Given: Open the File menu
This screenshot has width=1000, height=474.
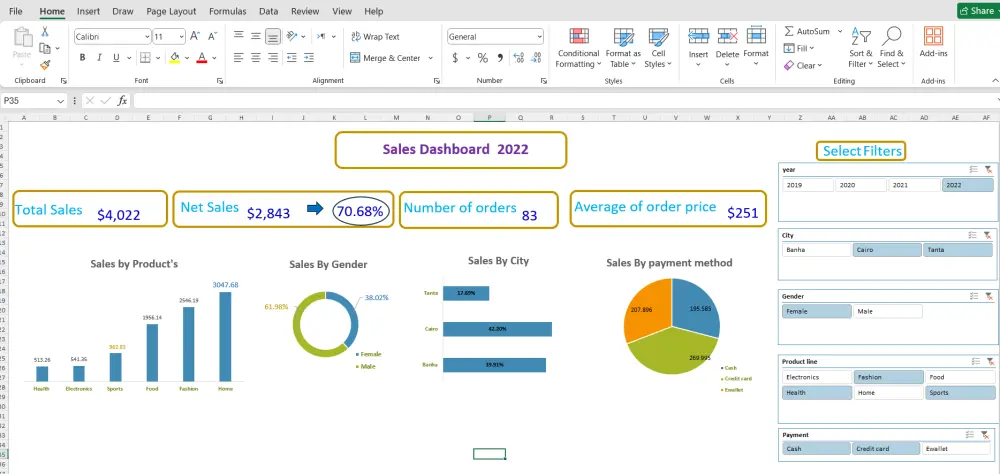Looking at the screenshot, I should [16, 11].
